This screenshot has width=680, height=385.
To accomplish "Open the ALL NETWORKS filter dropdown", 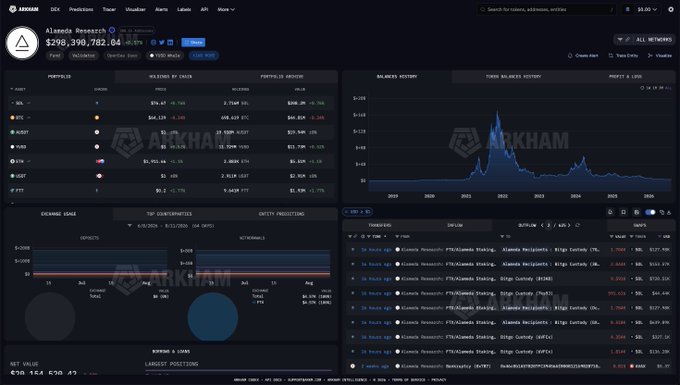I will click(x=644, y=39).
